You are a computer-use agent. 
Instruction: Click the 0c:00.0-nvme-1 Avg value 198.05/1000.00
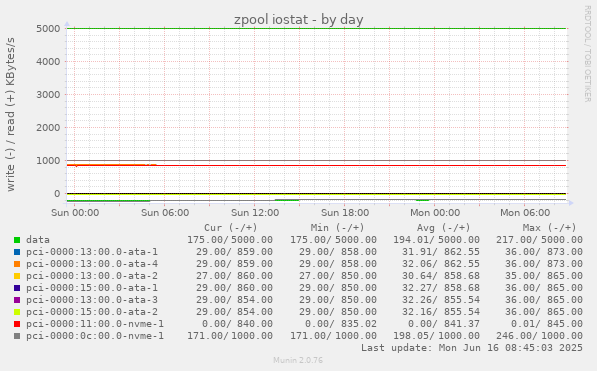(x=436, y=336)
